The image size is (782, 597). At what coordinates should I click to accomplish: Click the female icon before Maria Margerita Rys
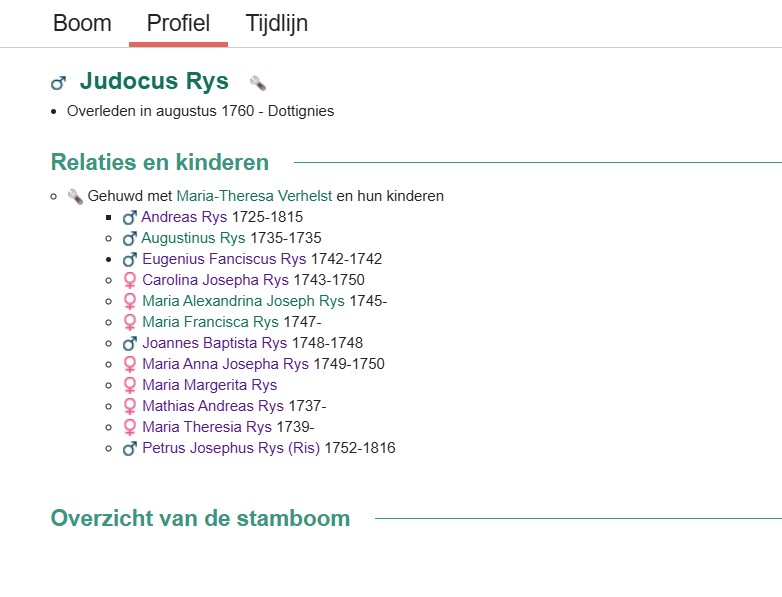[129, 385]
